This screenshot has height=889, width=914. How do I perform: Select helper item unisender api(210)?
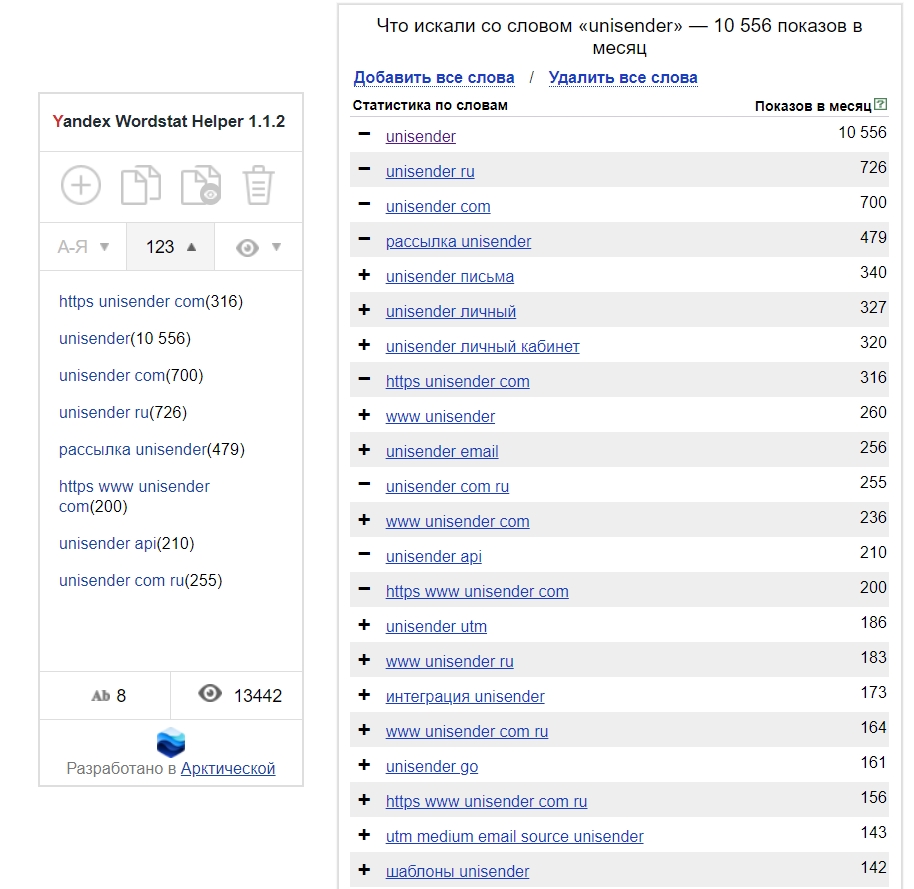pyautogui.click(x=126, y=543)
